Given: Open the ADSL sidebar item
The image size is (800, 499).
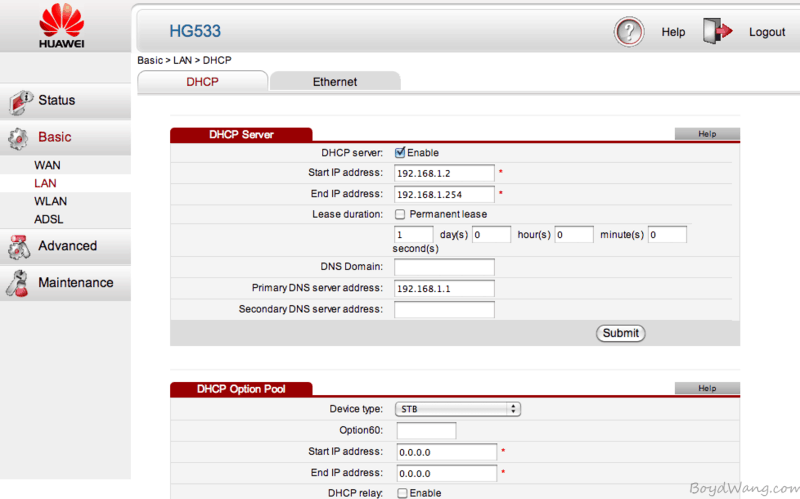Looking at the screenshot, I should pyautogui.click(x=49, y=219).
